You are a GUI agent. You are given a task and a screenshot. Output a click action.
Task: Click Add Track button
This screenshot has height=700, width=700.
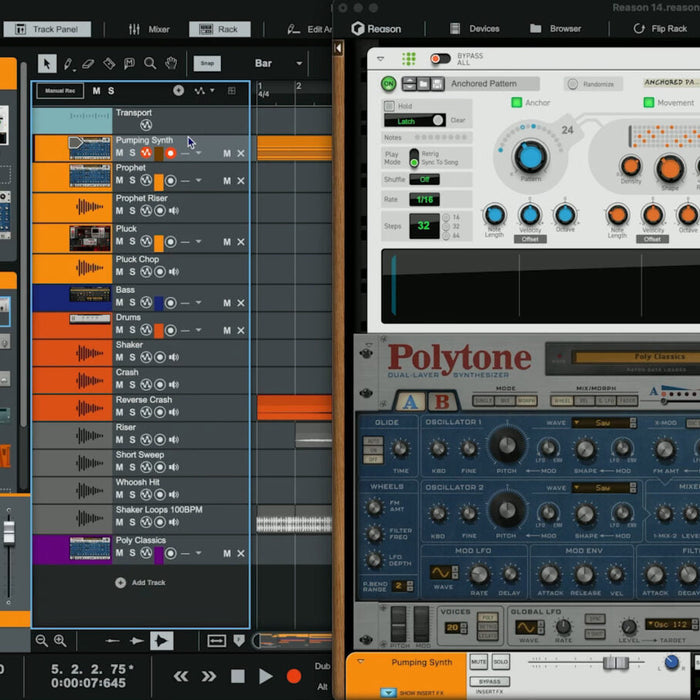[x=140, y=583]
